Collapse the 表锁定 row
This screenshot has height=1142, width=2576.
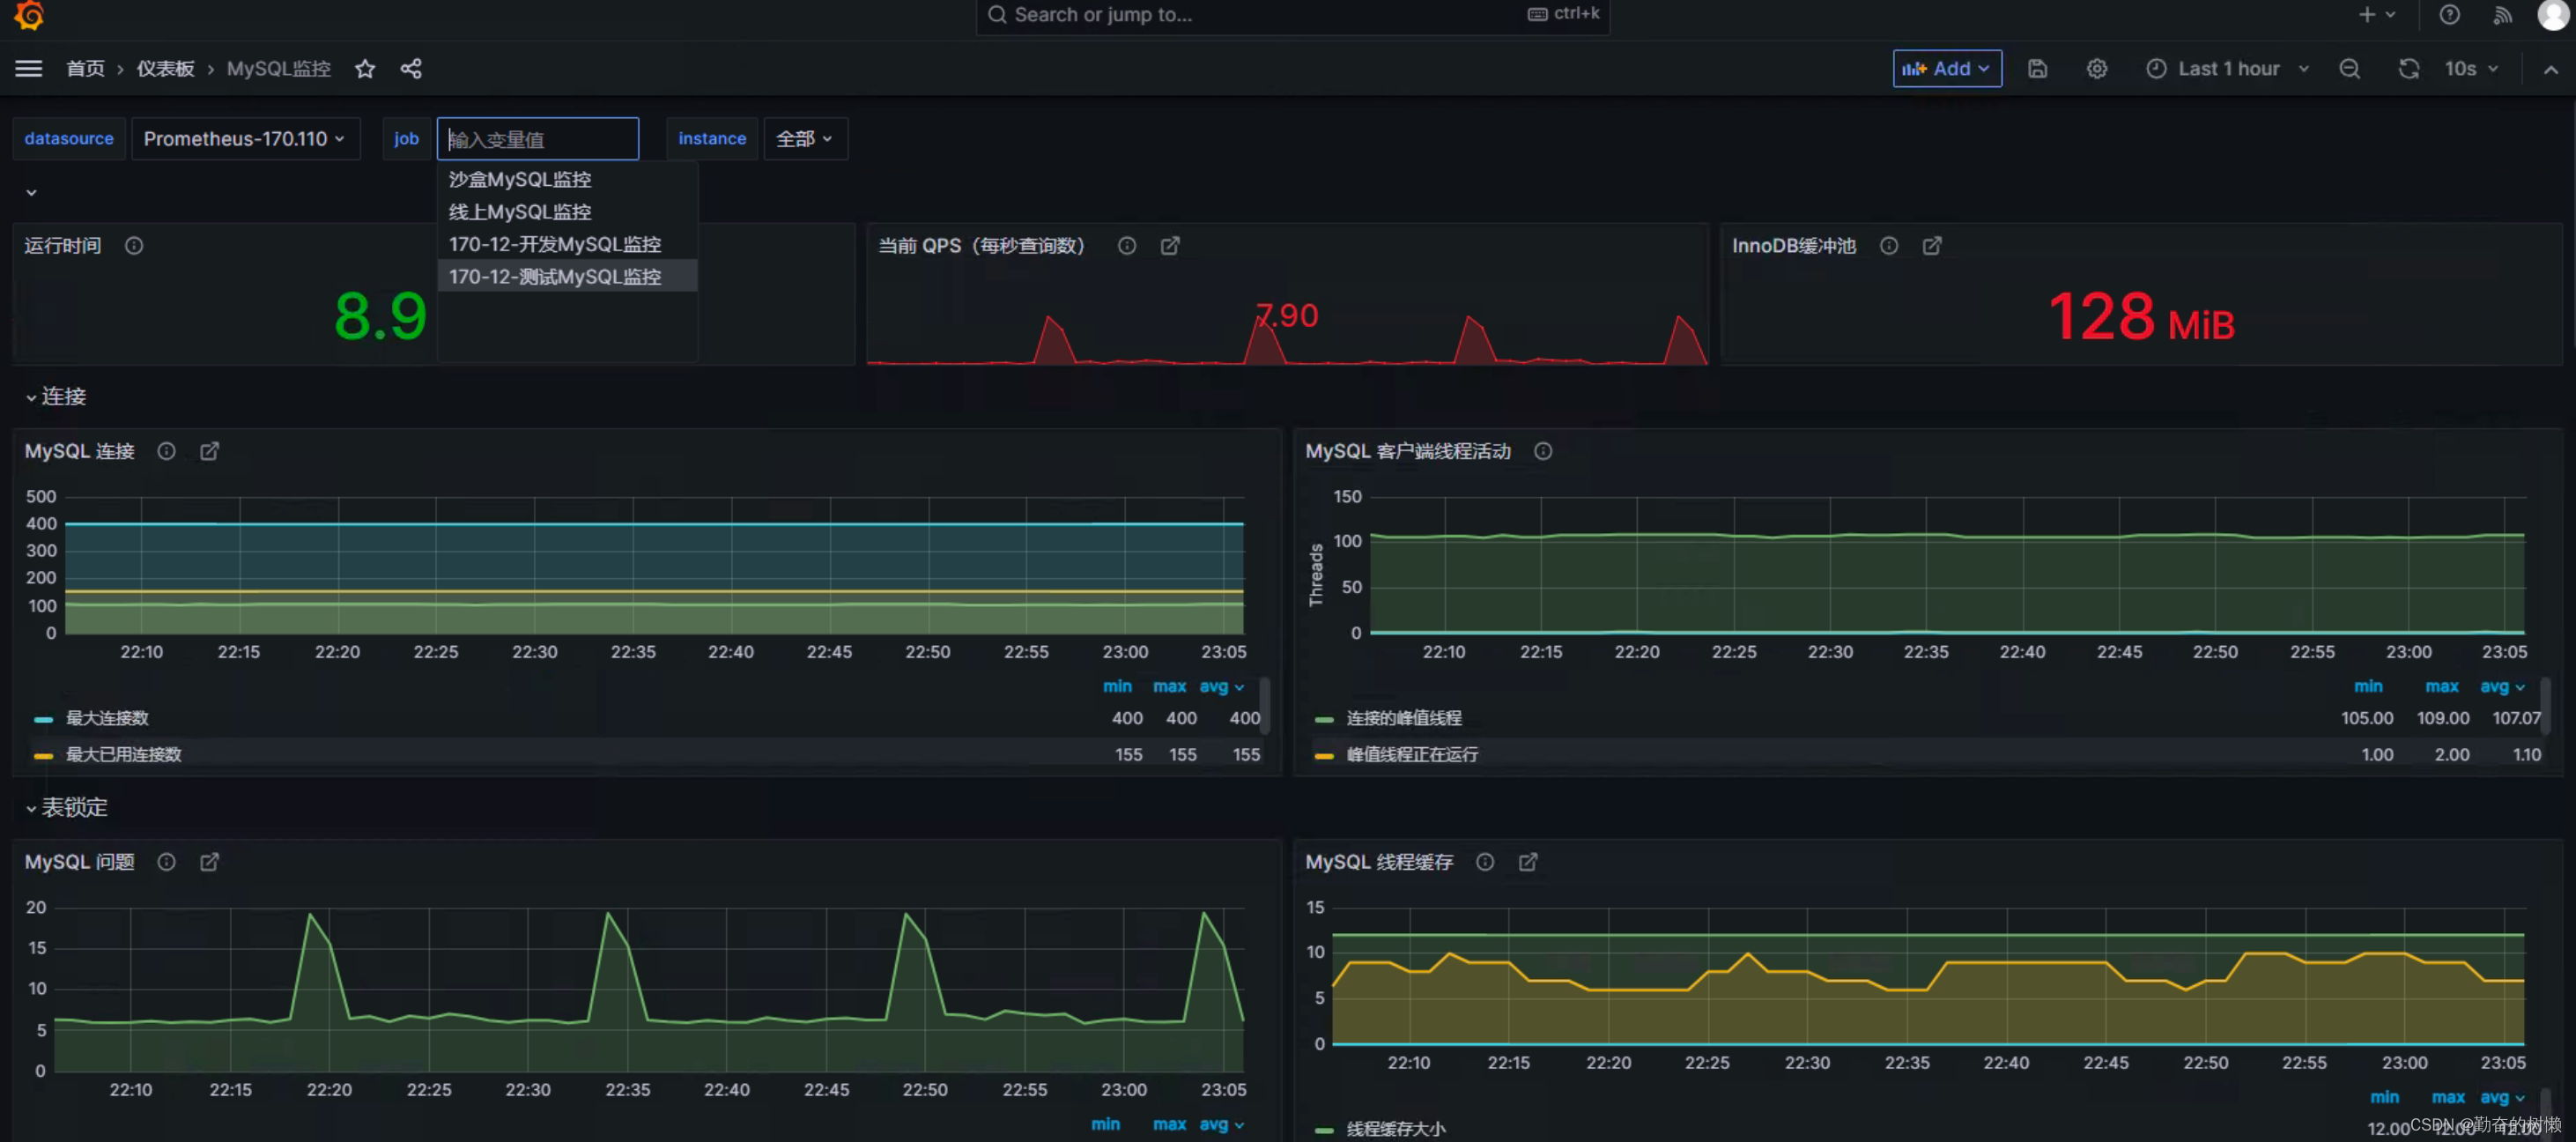[x=66, y=807]
